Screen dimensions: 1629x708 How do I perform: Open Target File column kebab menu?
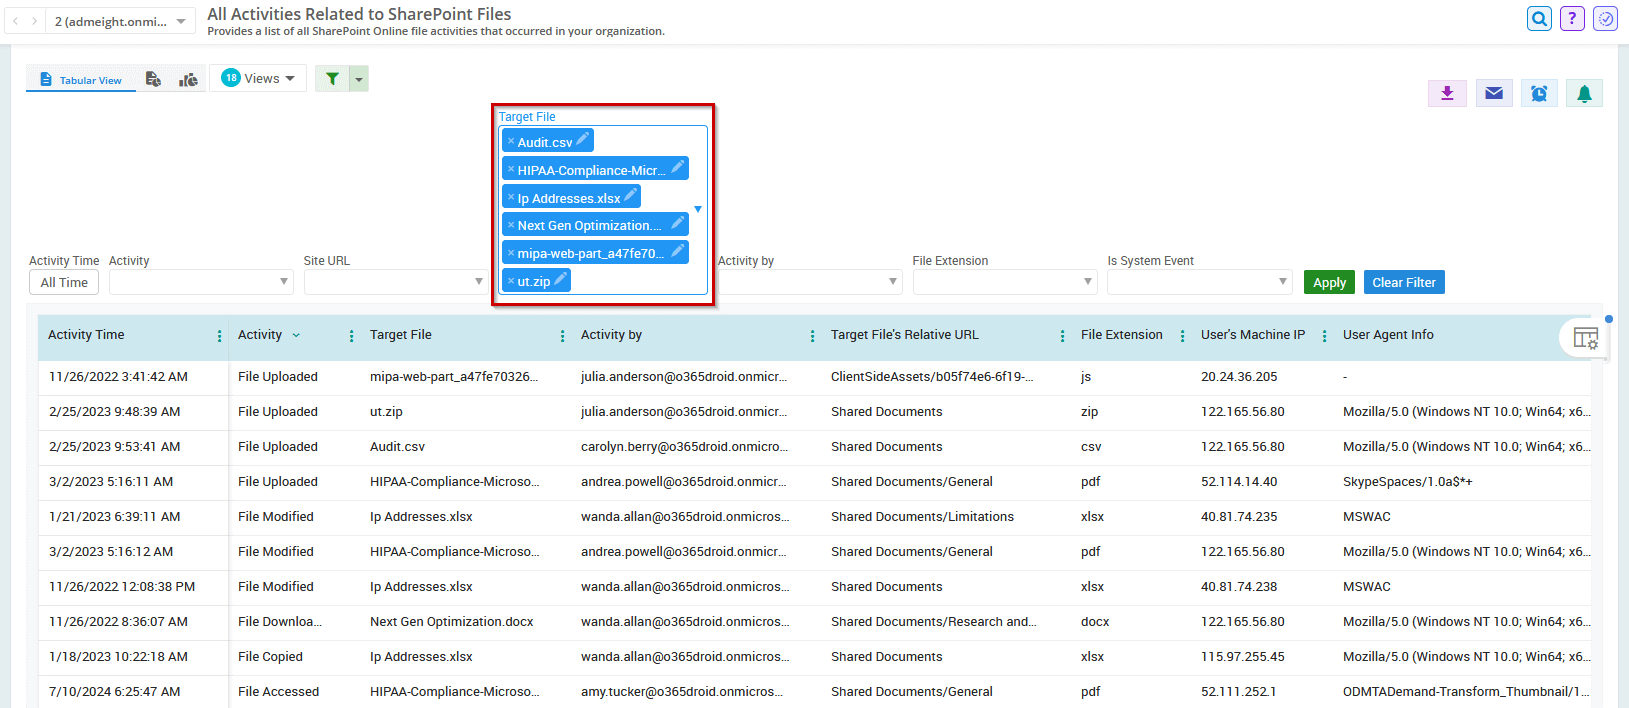(x=562, y=336)
